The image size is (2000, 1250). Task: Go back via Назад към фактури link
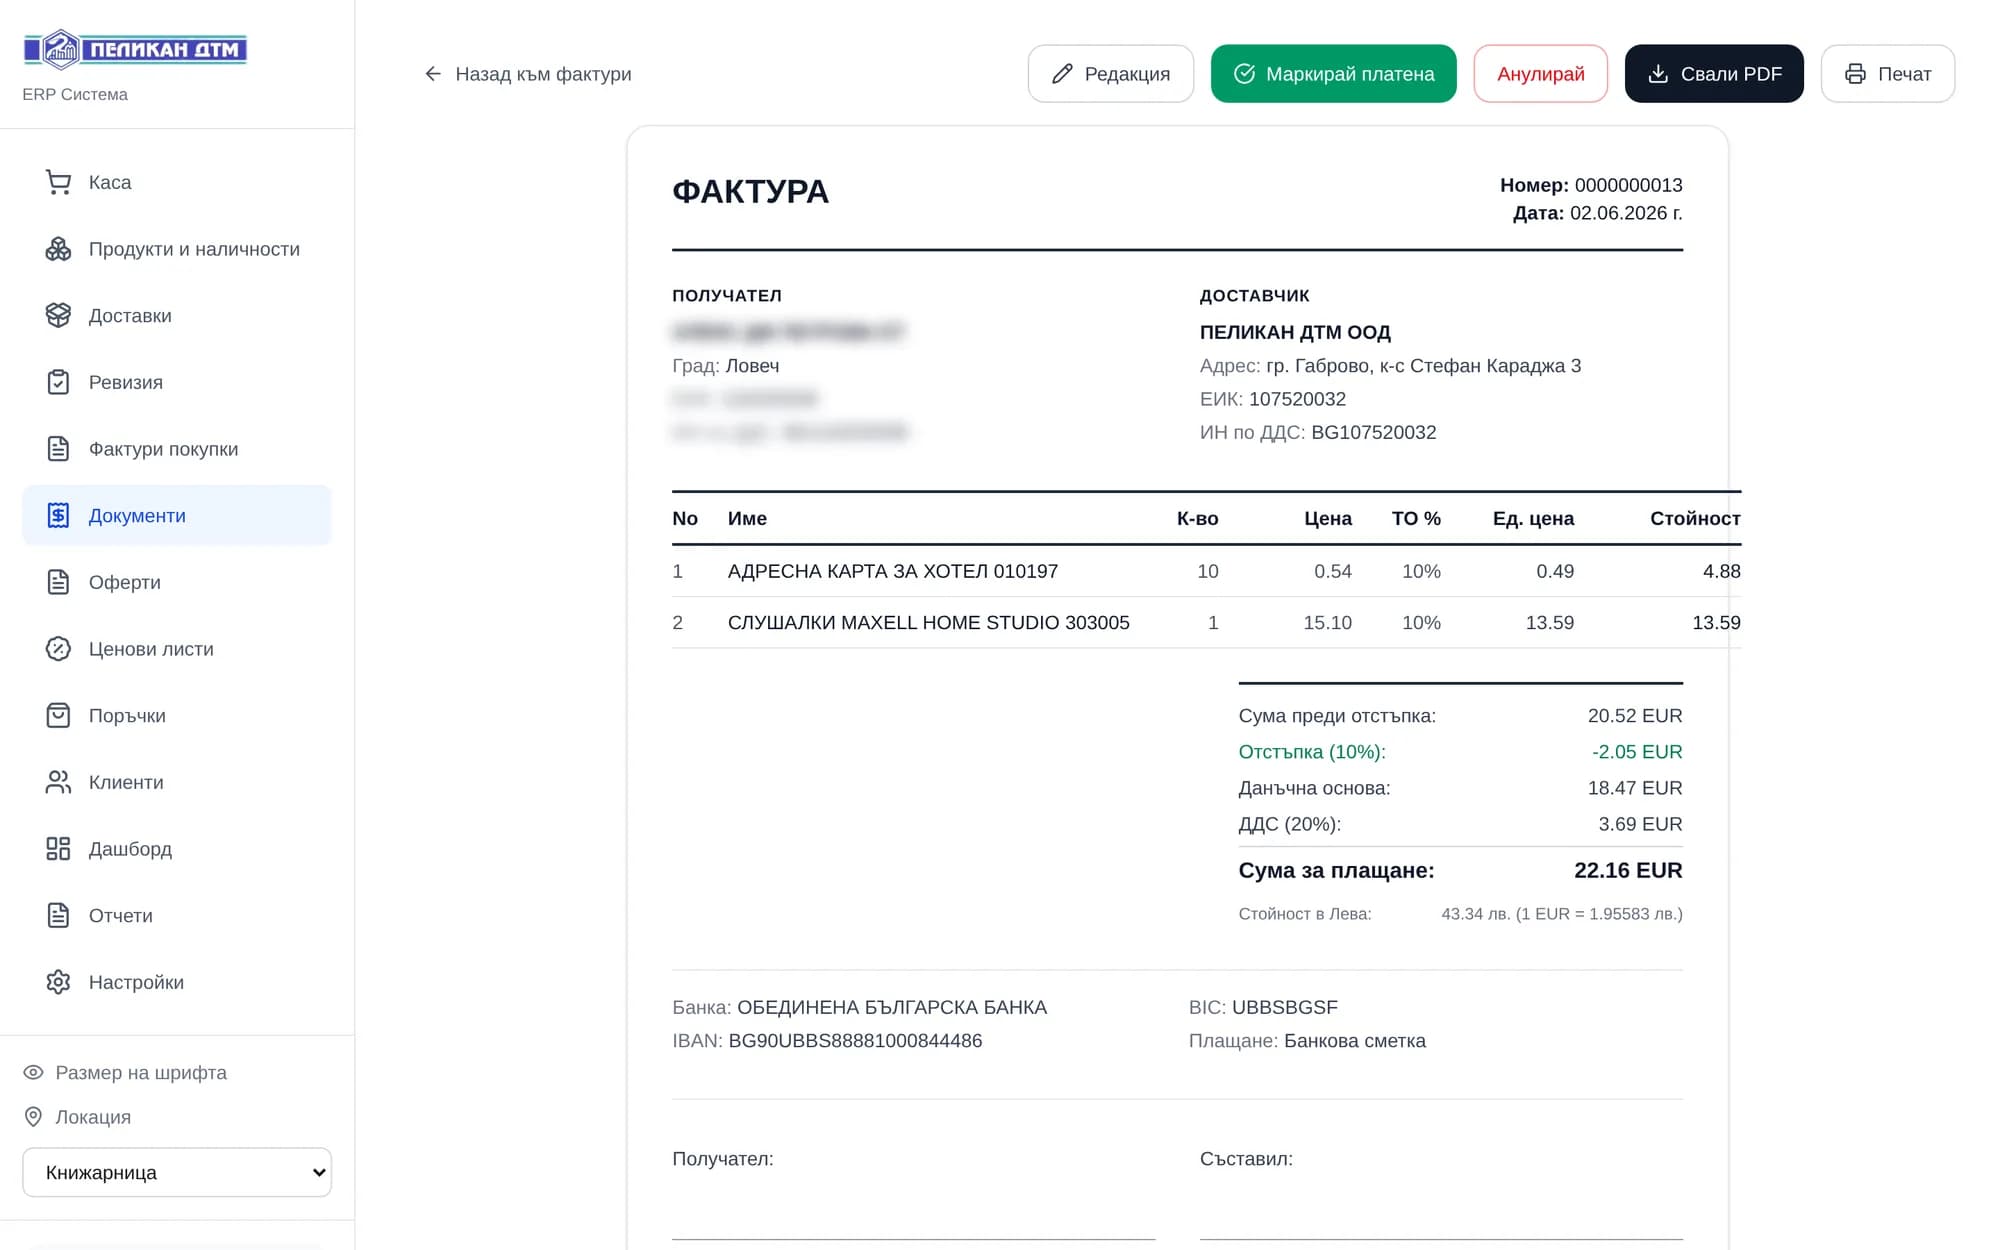click(528, 74)
